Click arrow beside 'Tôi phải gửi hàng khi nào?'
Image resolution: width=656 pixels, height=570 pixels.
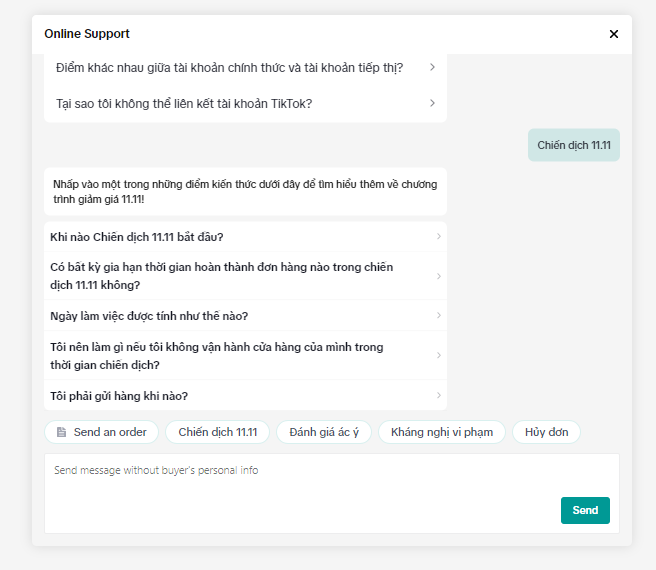coord(439,396)
